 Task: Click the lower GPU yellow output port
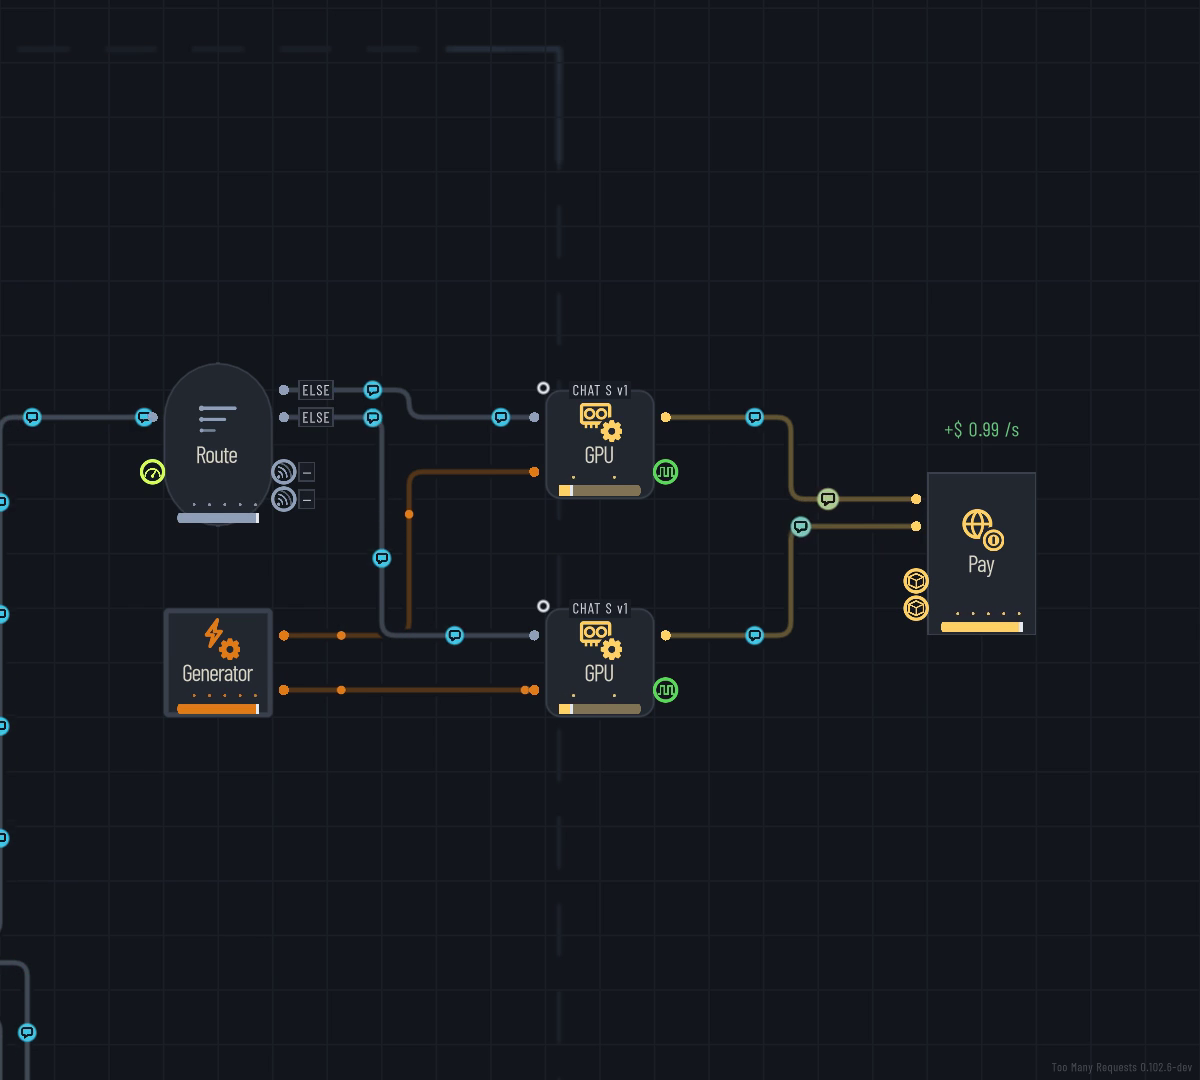tap(666, 635)
